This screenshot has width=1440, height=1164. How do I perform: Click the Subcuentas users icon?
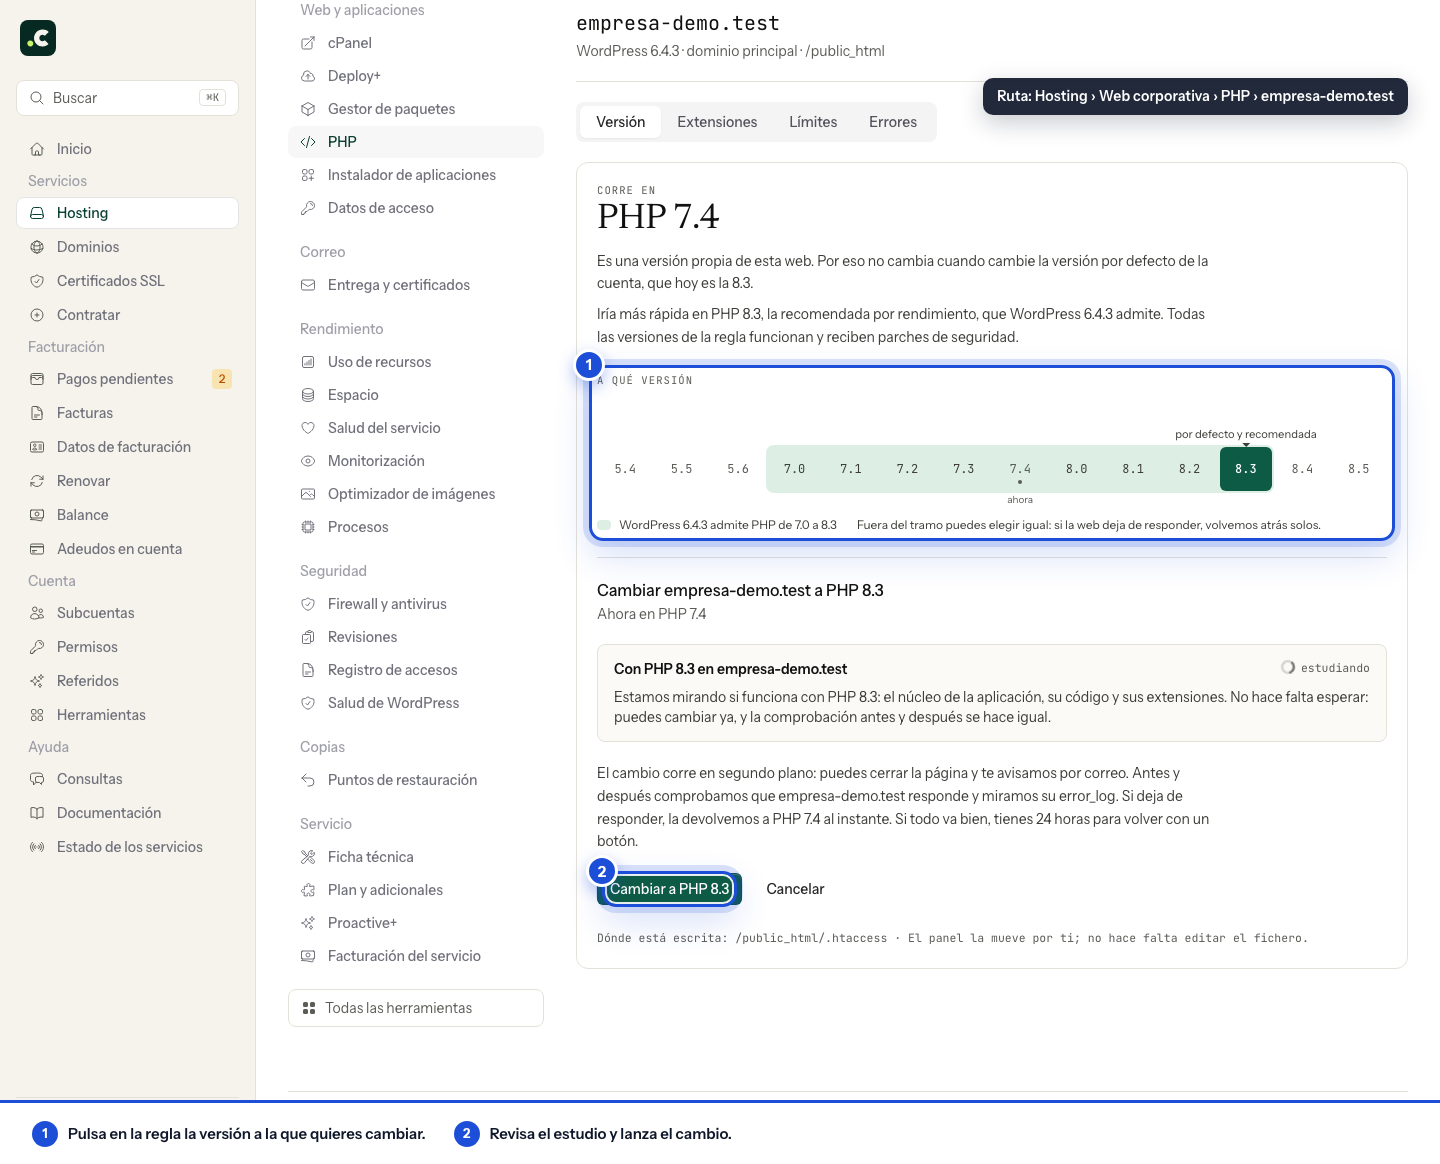coord(37,613)
